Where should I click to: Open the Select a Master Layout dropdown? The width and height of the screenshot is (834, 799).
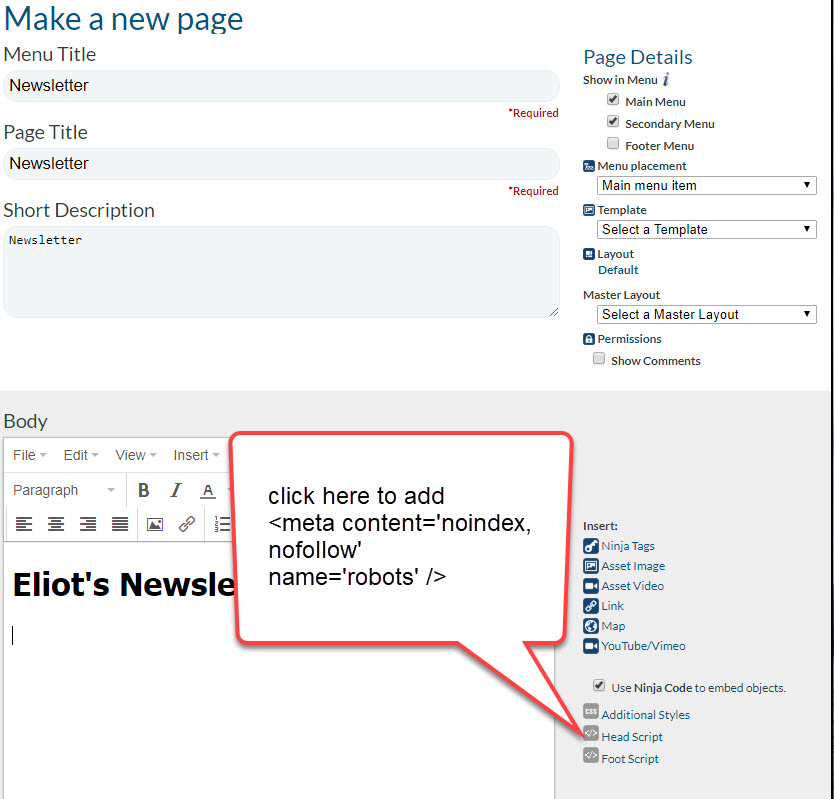point(707,314)
